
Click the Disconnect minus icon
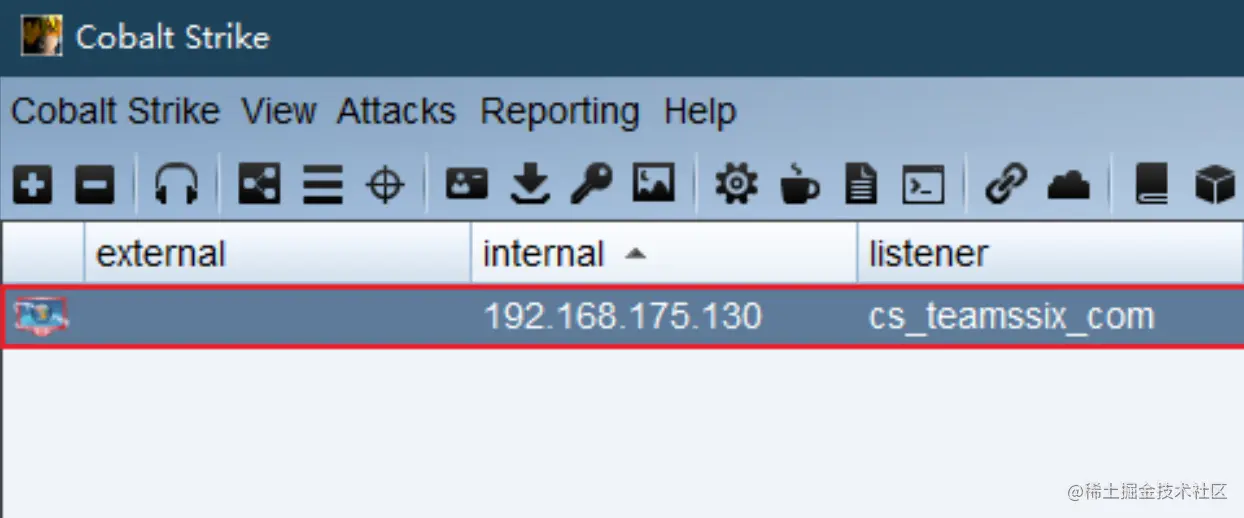[95, 185]
